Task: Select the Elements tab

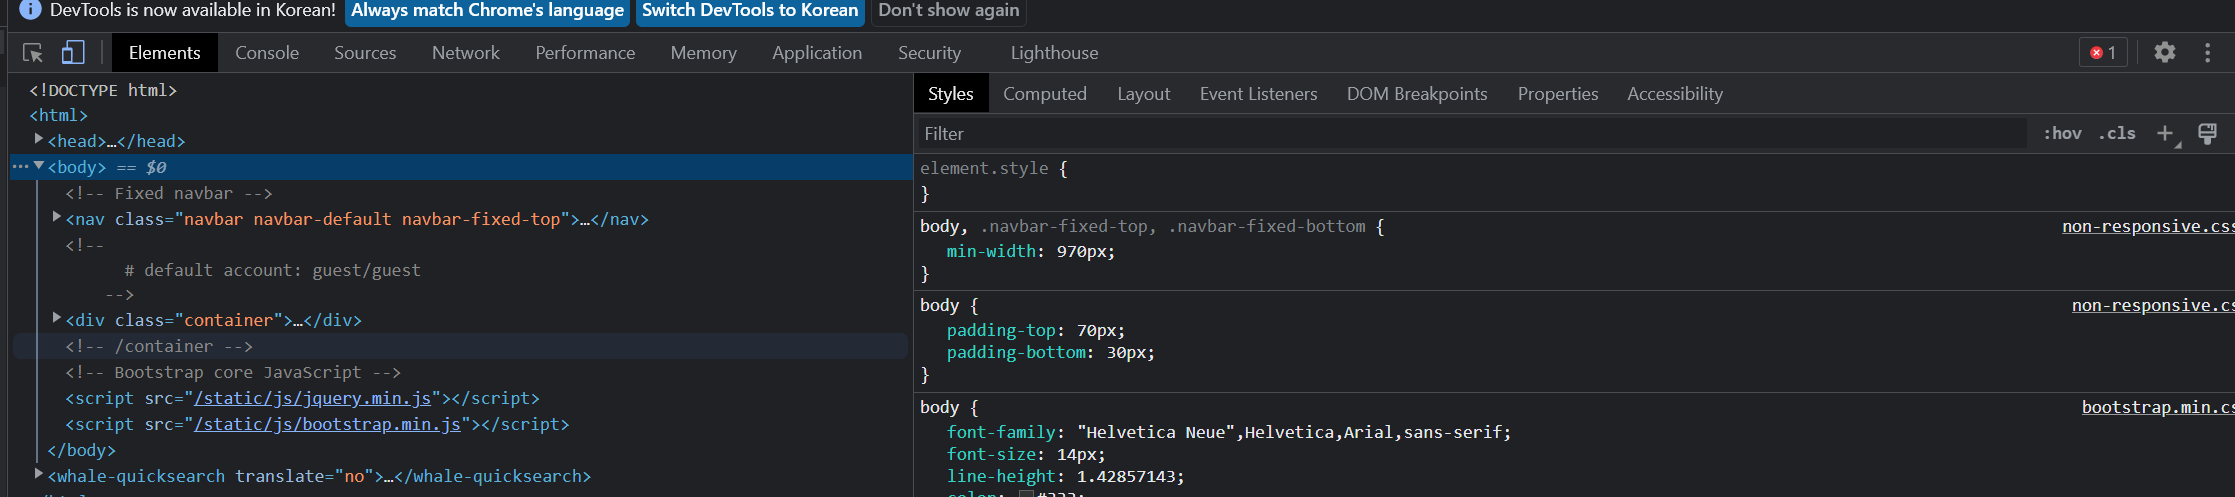Action: click(x=165, y=53)
